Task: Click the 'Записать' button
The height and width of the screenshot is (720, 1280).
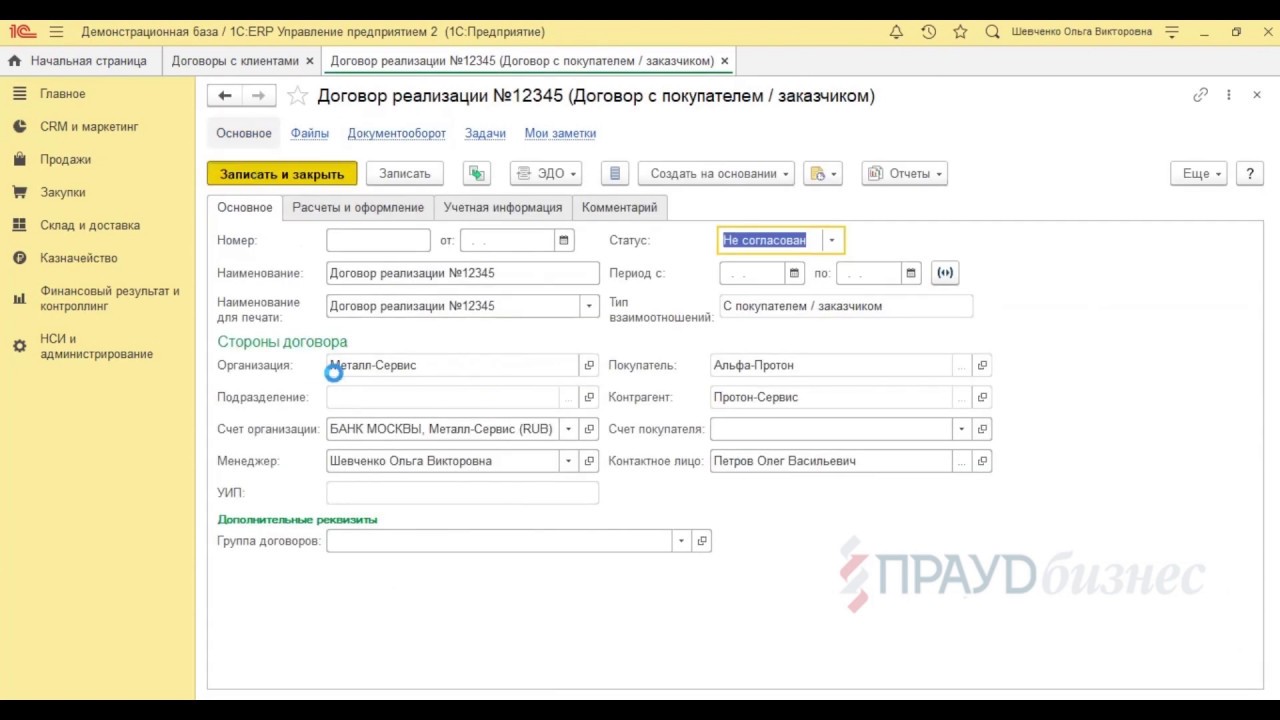Action: (x=405, y=173)
